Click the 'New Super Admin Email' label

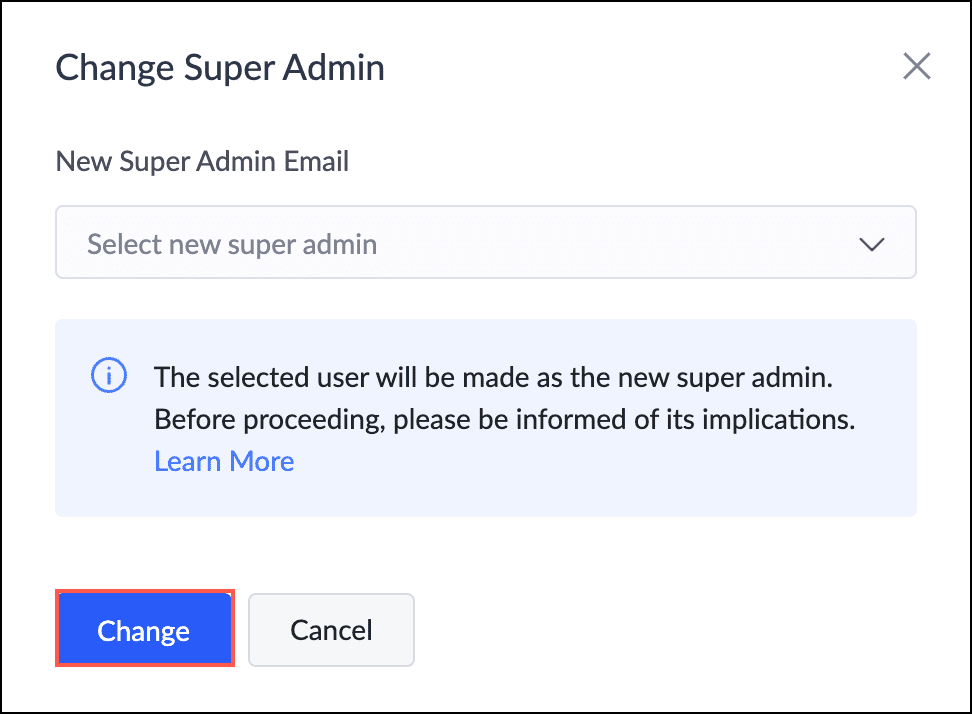202,162
